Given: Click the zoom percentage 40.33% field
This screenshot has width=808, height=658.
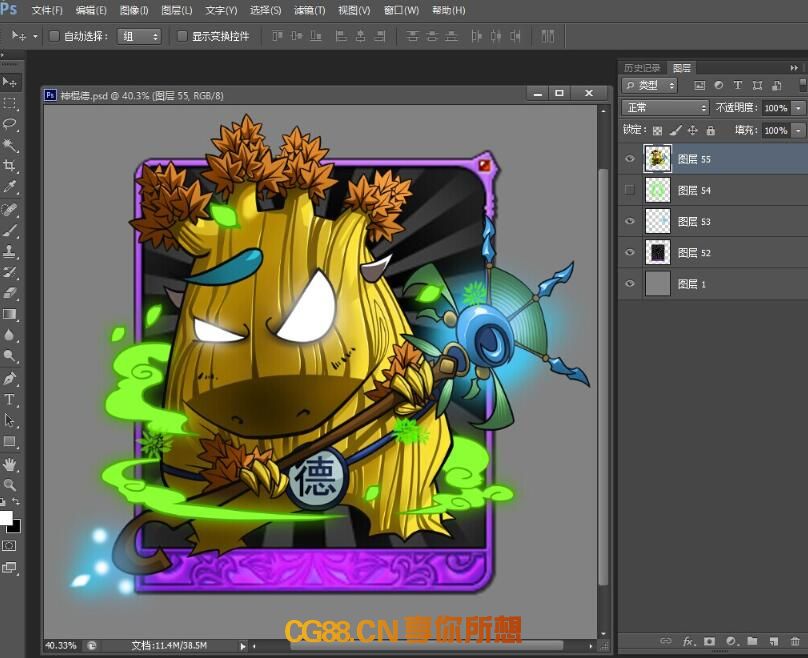Looking at the screenshot, I should pyautogui.click(x=61, y=645).
